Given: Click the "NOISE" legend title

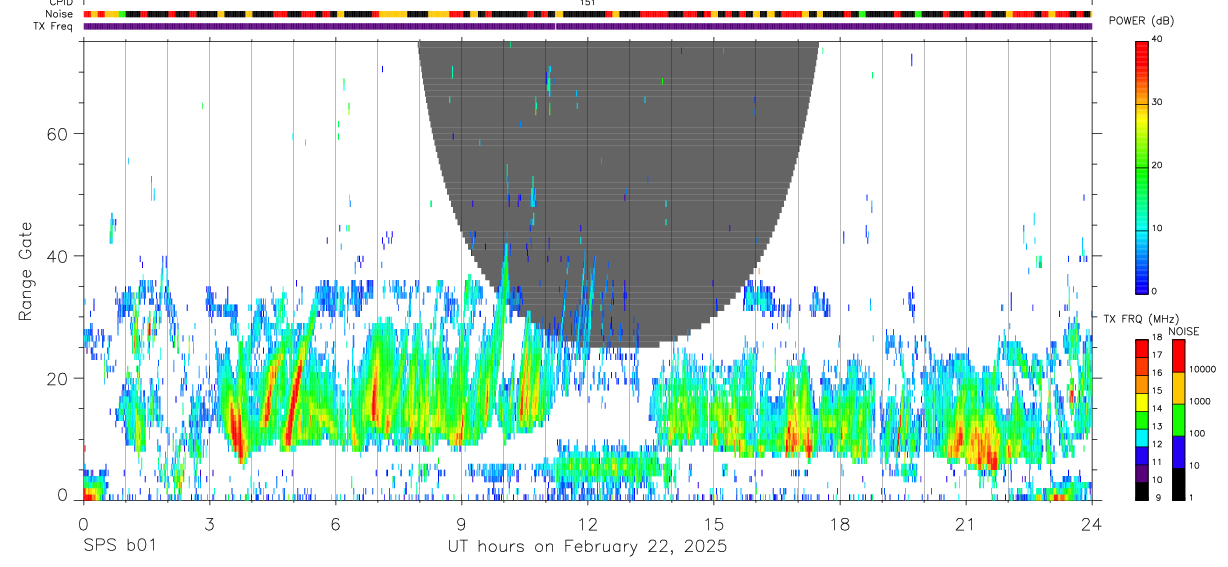Looking at the screenshot, I should [x=1183, y=331].
